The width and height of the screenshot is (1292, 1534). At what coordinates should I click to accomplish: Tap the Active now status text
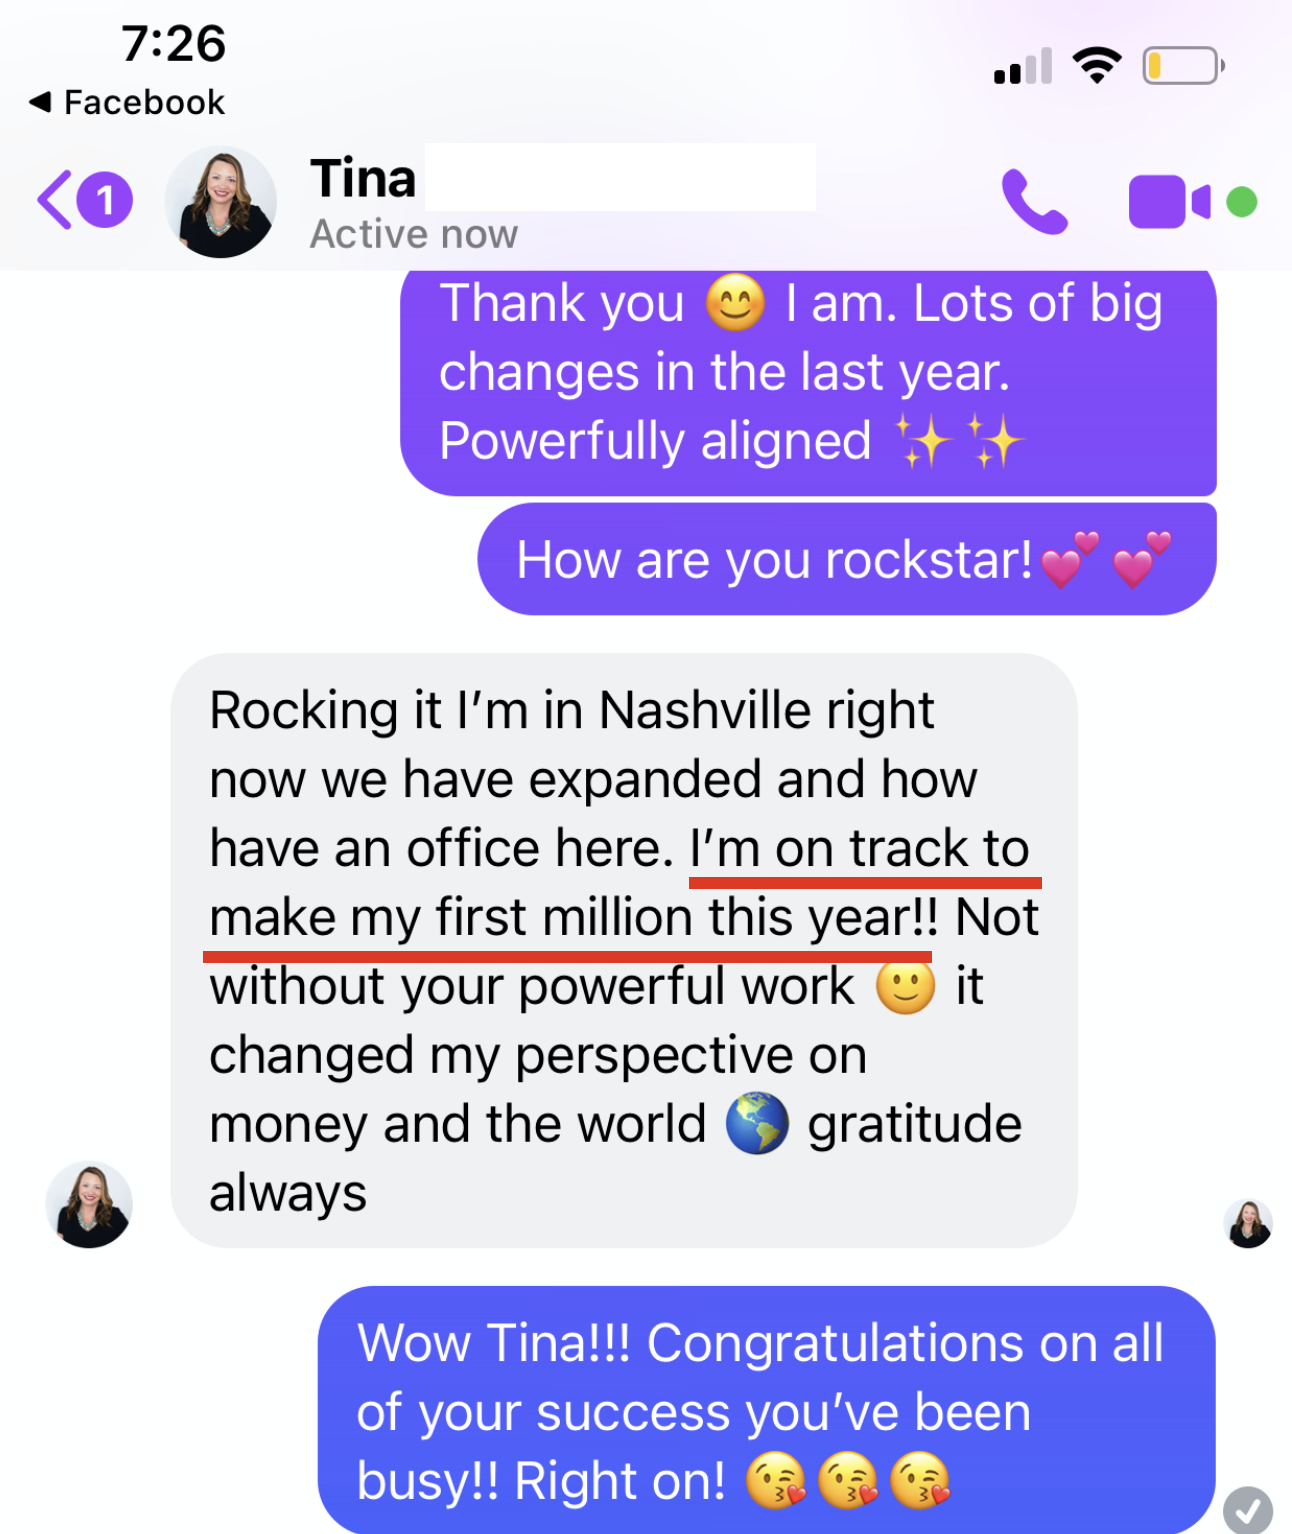click(414, 234)
